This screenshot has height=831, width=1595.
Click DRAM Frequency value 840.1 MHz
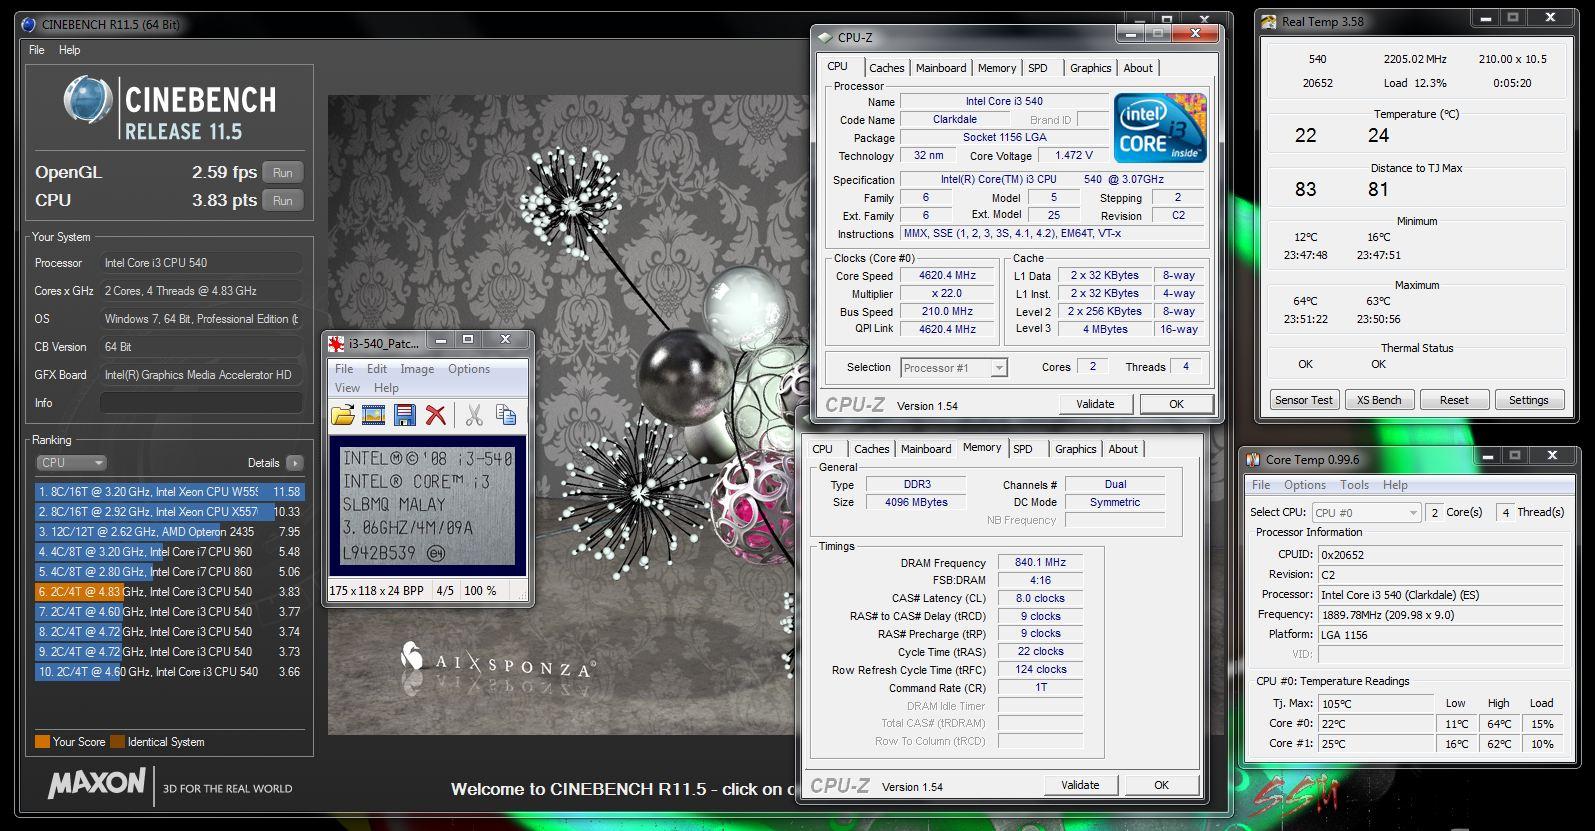tap(1040, 563)
